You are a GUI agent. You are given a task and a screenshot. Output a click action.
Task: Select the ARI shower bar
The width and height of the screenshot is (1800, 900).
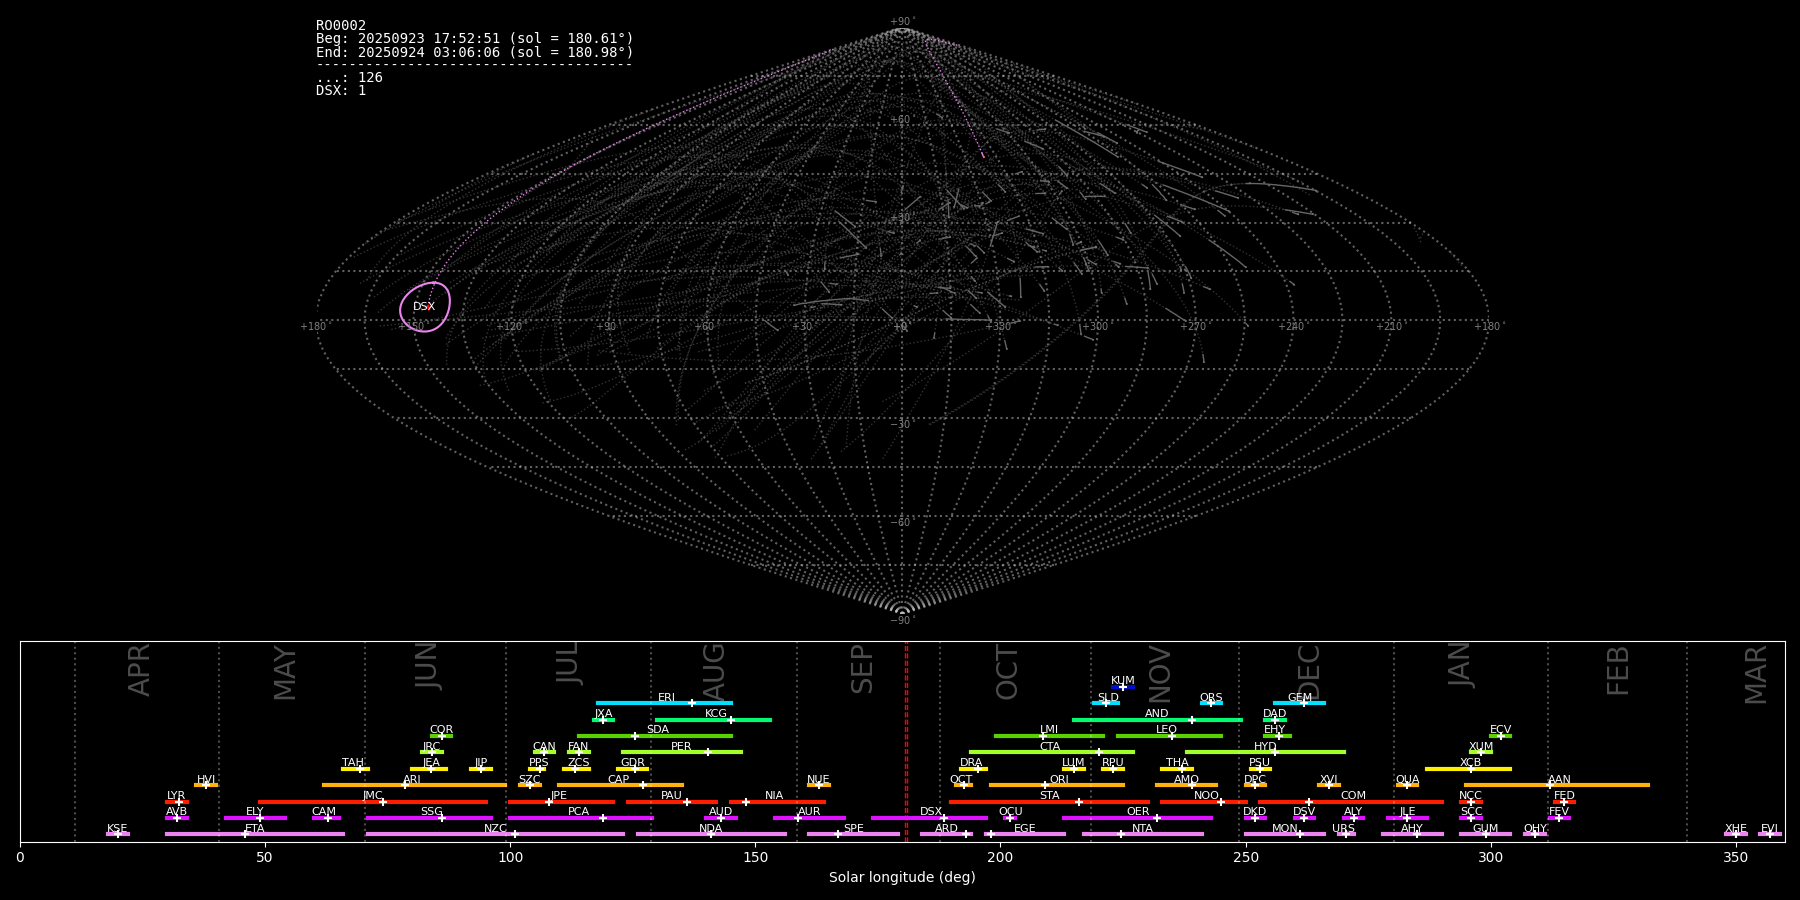pyautogui.click(x=414, y=785)
